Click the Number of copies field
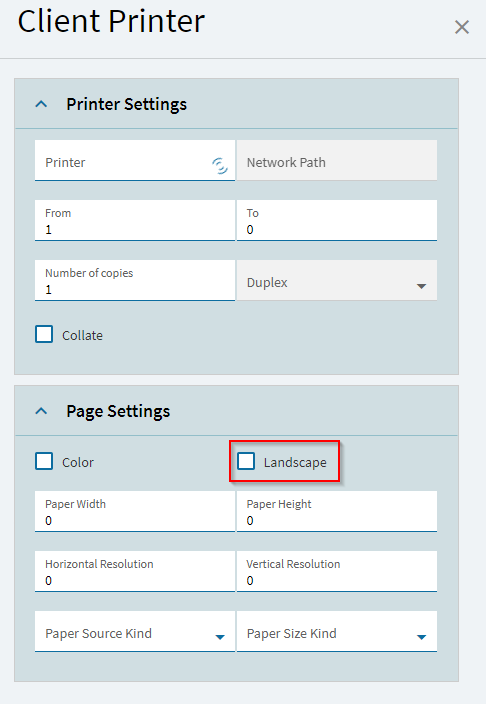 [x=135, y=281]
